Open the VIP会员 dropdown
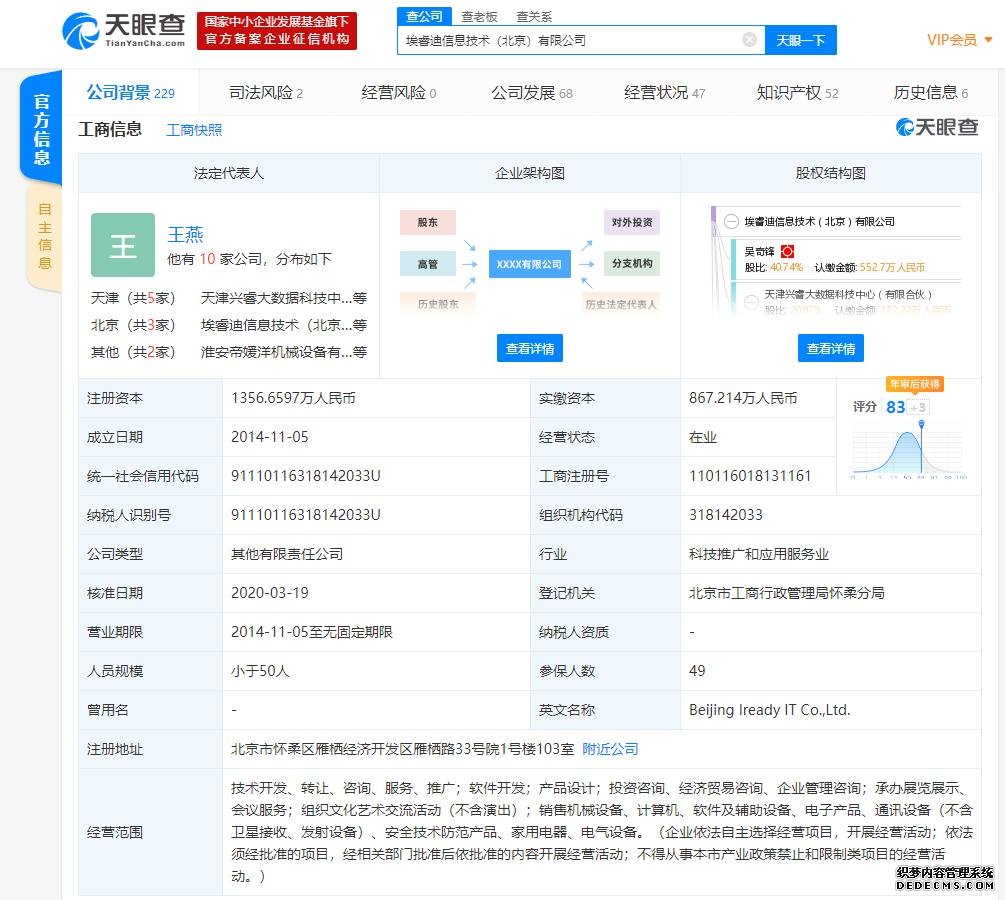Viewport: 1005px width, 900px height. (x=959, y=40)
